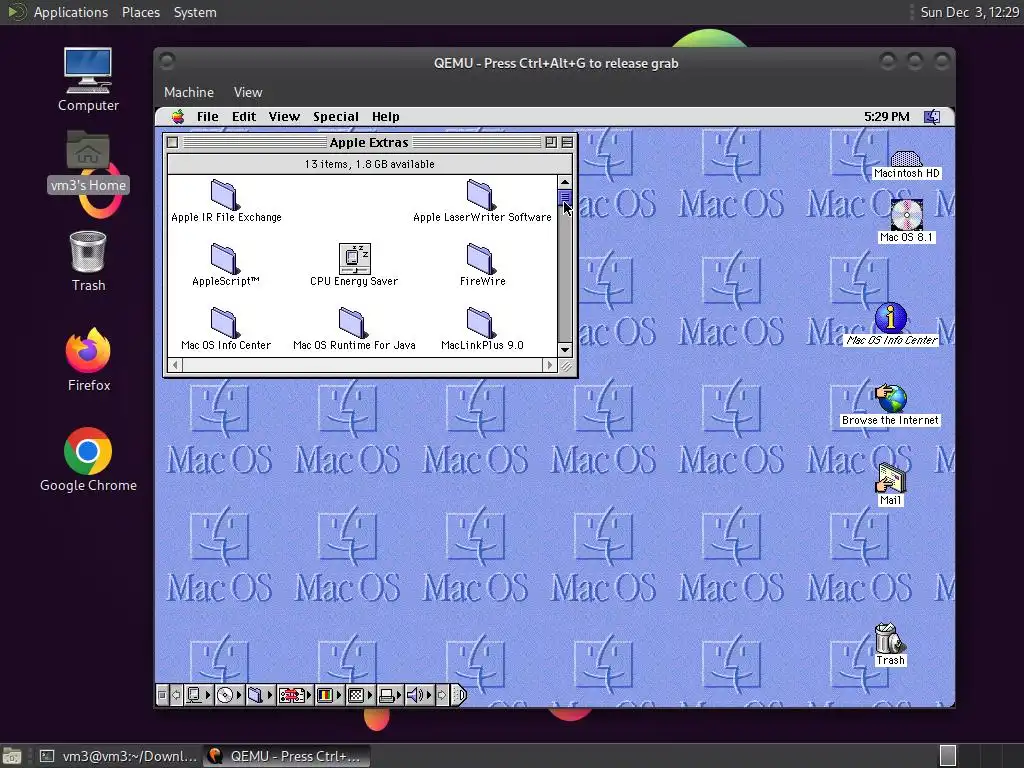
Task: Open the File Sharing control strip module
Action: click(259, 695)
